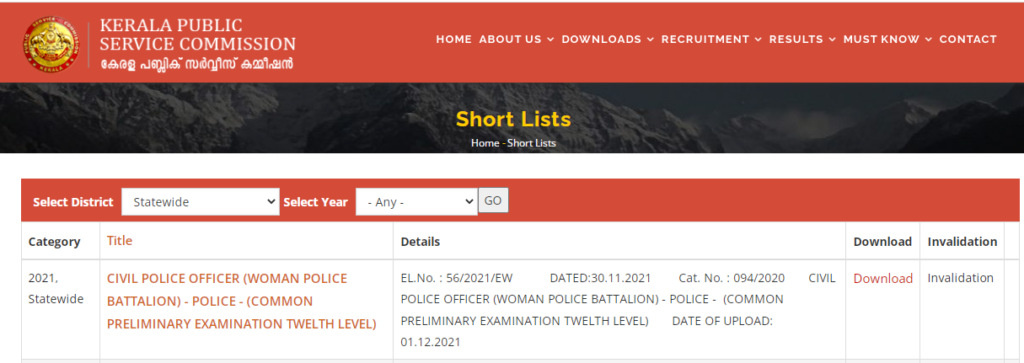Open the Select District dropdown
The width and height of the screenshot is (1024, 363).
coord(200,202)
